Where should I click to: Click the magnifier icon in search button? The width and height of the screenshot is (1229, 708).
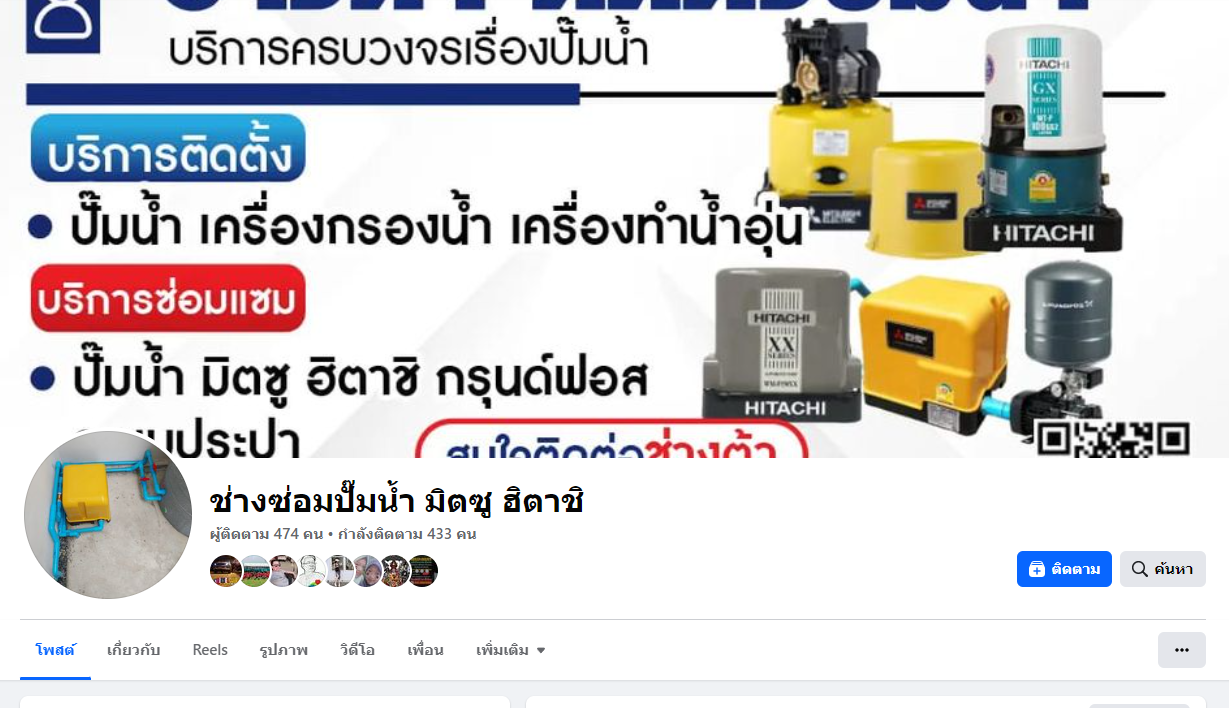point(1139,569)
